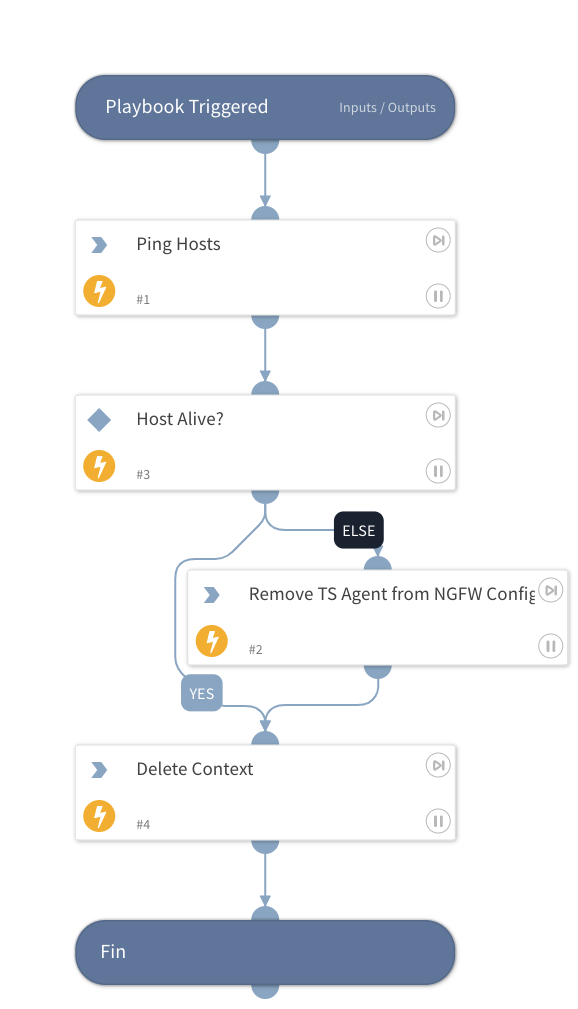This screenshot has height=1009, width=578.
Task: Toggle pause on the Ping Hosts task
Action: [x=438, y=296]
